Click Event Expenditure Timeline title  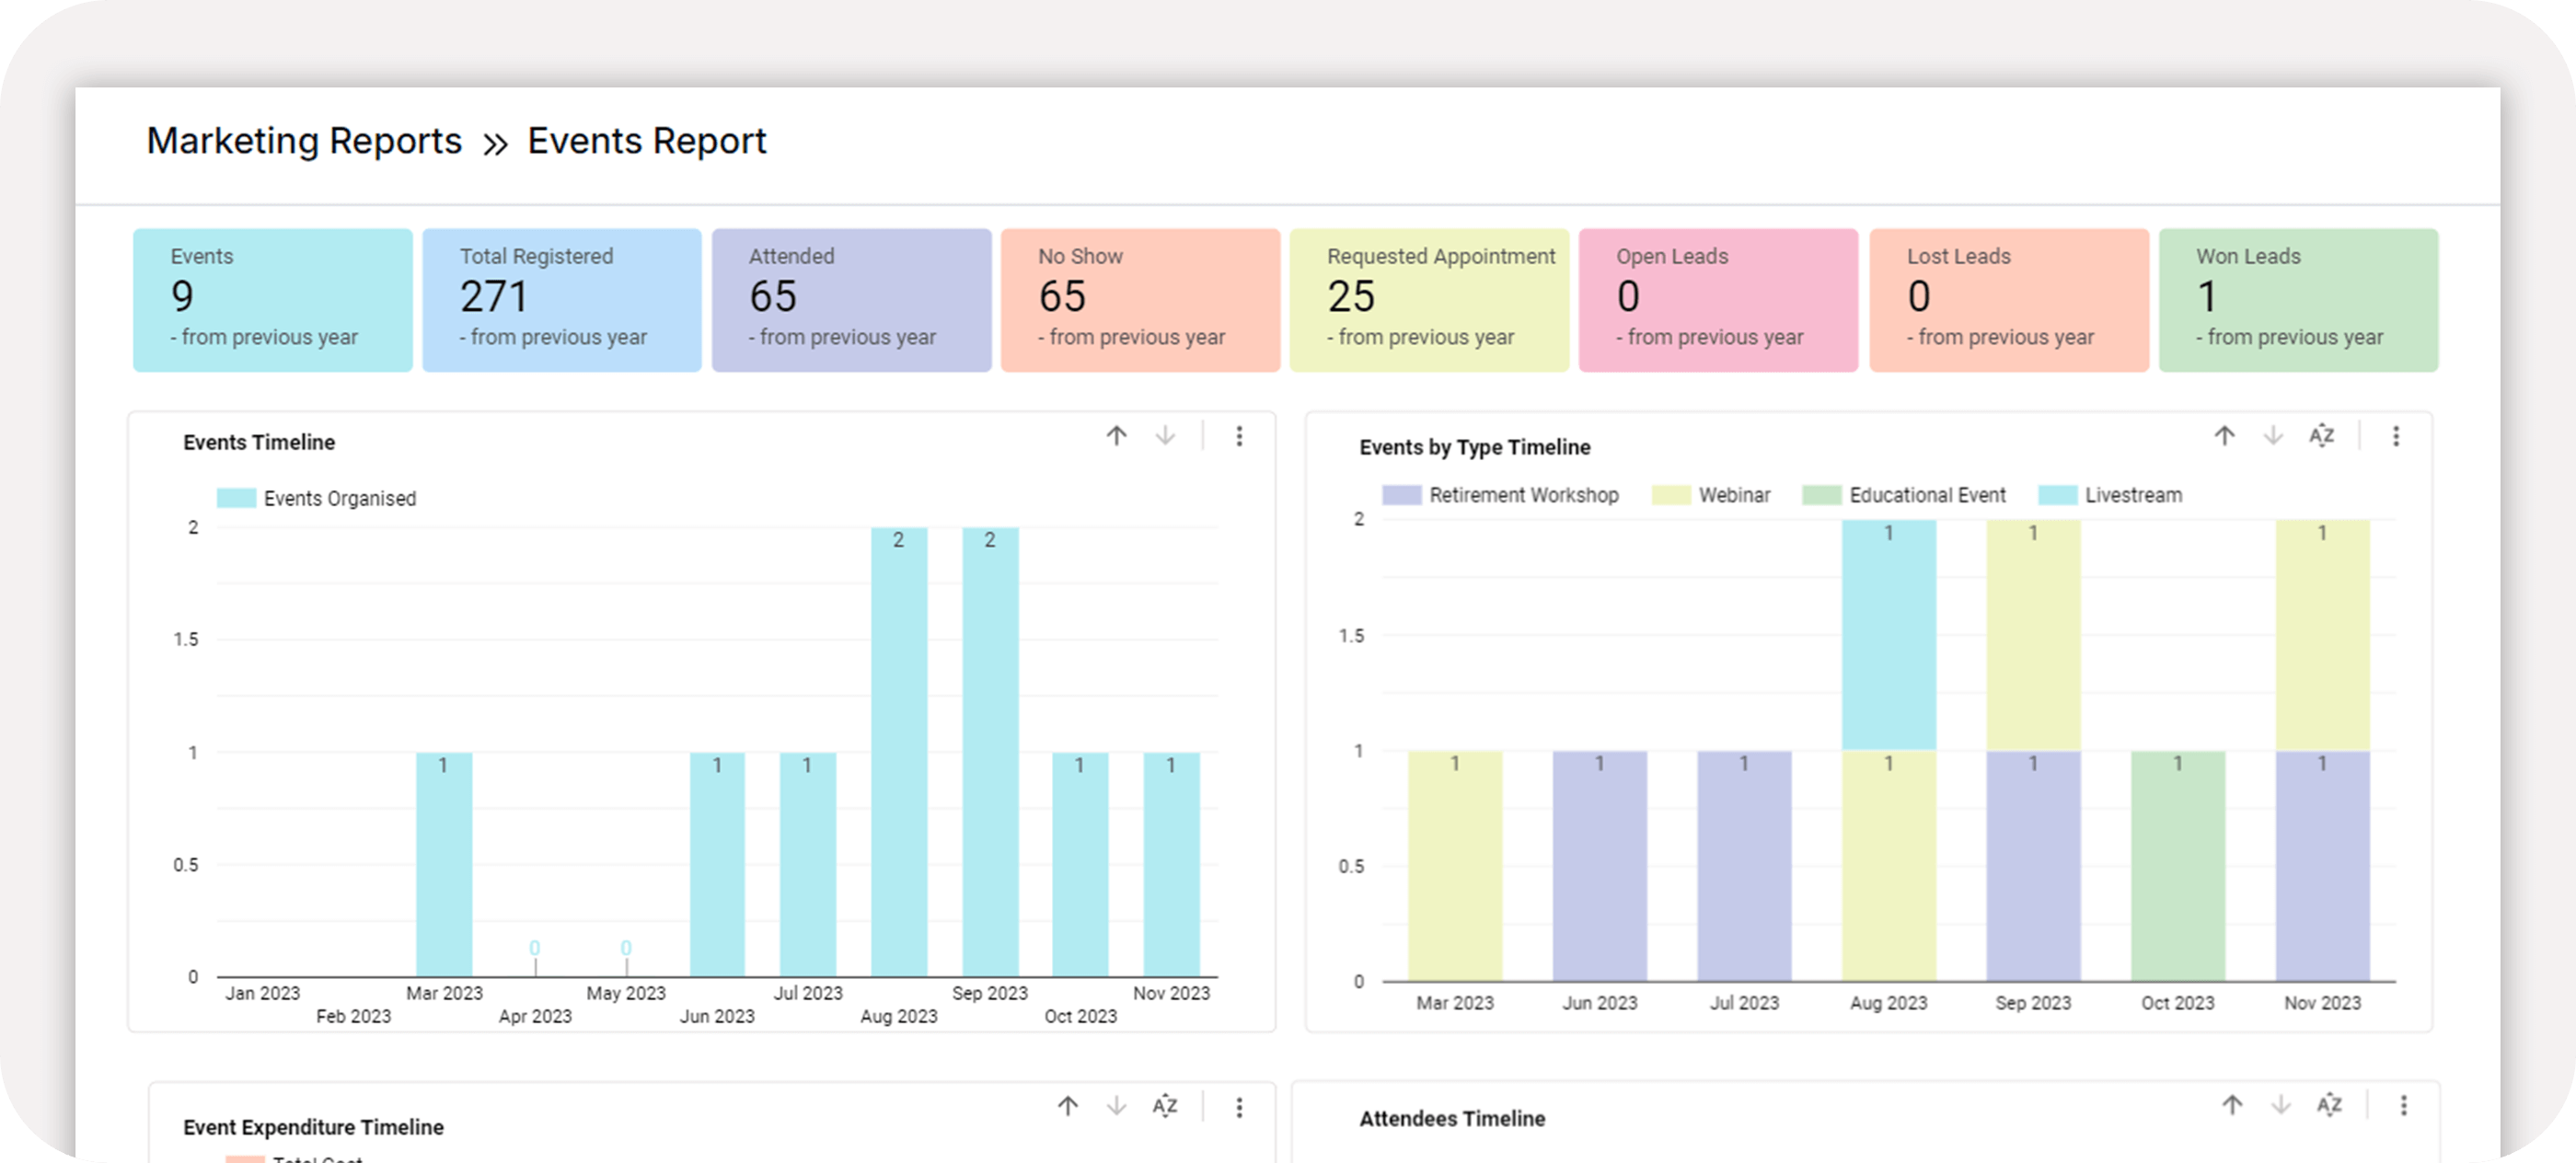[313, 1127]
